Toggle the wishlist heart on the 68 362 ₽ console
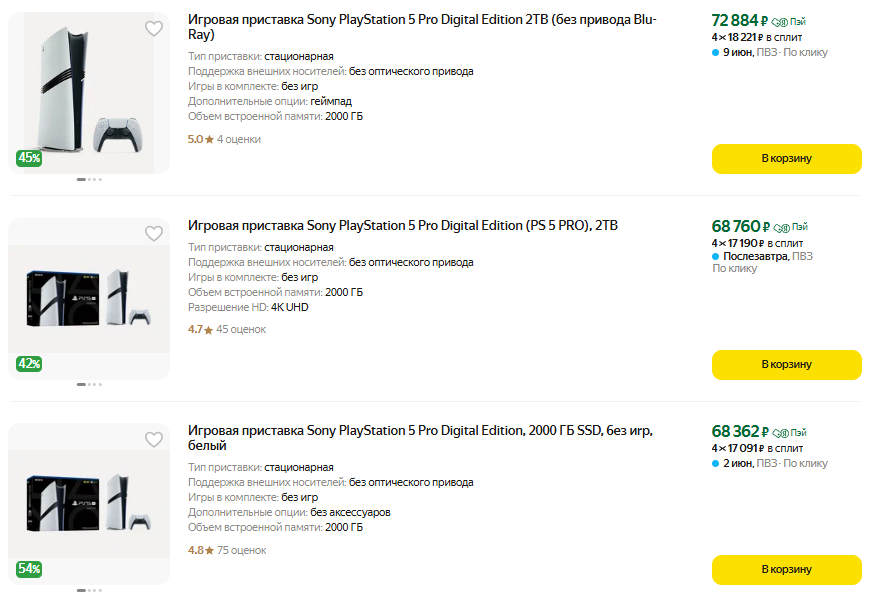The image size is (874, 593). [x=153, y=440]
